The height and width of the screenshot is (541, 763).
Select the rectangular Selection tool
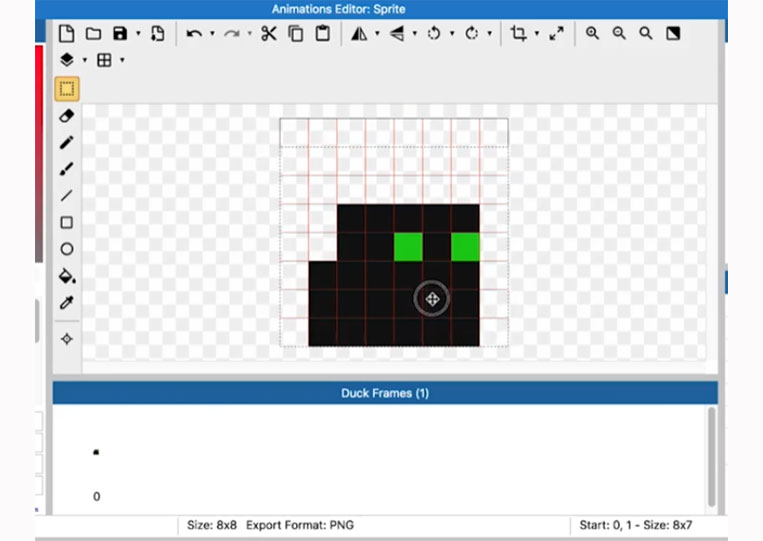67,89
